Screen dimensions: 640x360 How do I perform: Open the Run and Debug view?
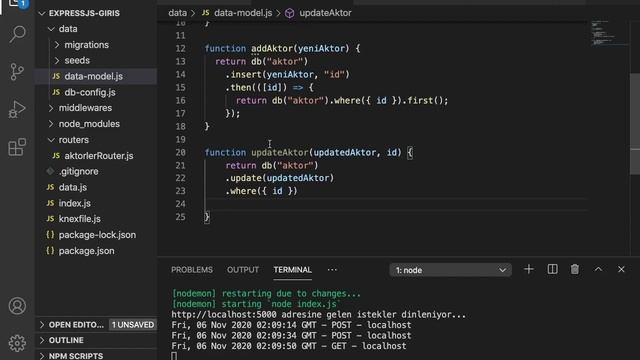point(17,109)
